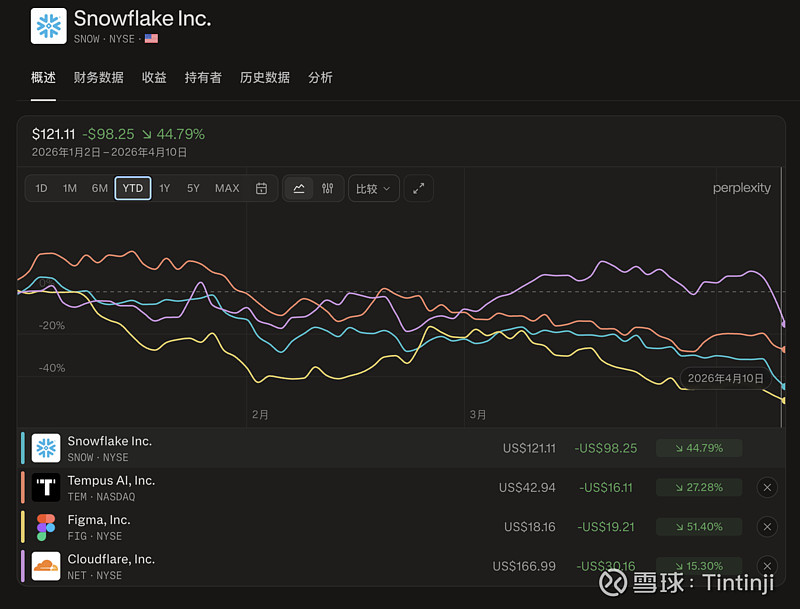Select the 1Y time range
Viewport: 800px width, 609px height.
coord(164,188)
